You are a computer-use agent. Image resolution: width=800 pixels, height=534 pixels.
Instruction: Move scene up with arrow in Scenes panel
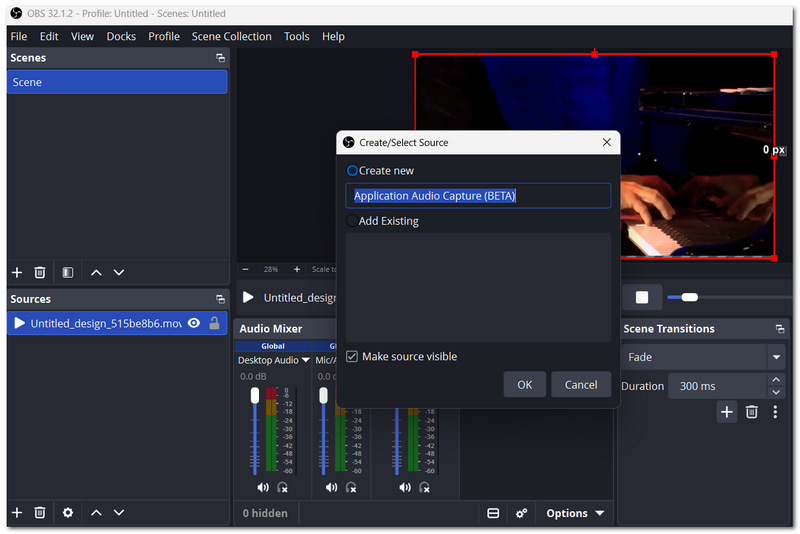96,272
